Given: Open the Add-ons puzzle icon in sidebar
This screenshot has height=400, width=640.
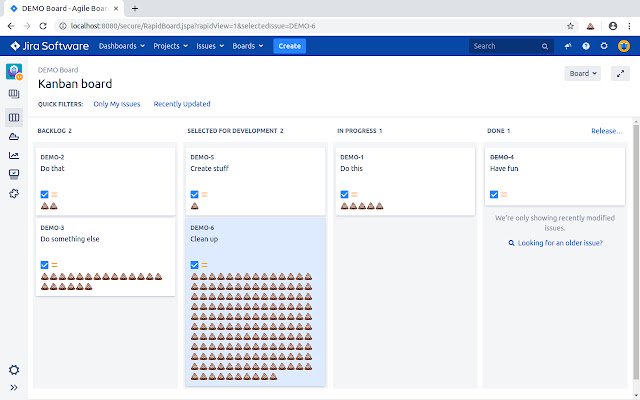Looking at the screenshot, I should click(14, 193).
